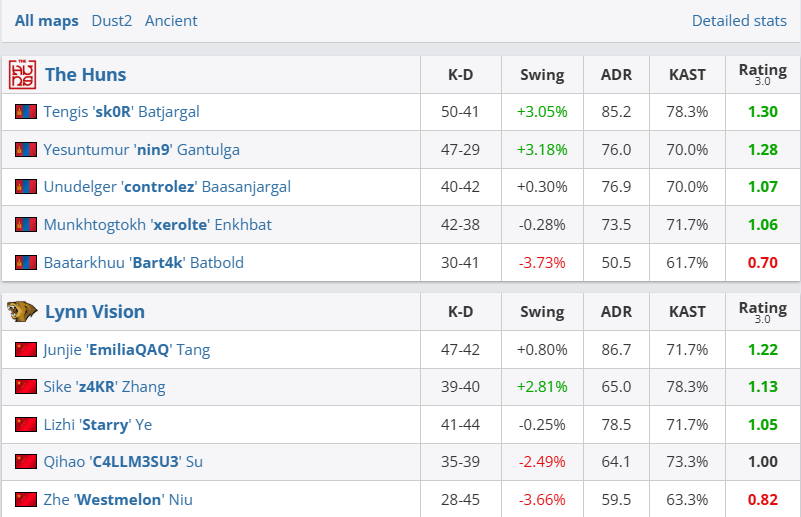Viewport: 801px width, 517px height.
Task: Click the Mongolian flag beside sk0R
Action: click(26, 112)
